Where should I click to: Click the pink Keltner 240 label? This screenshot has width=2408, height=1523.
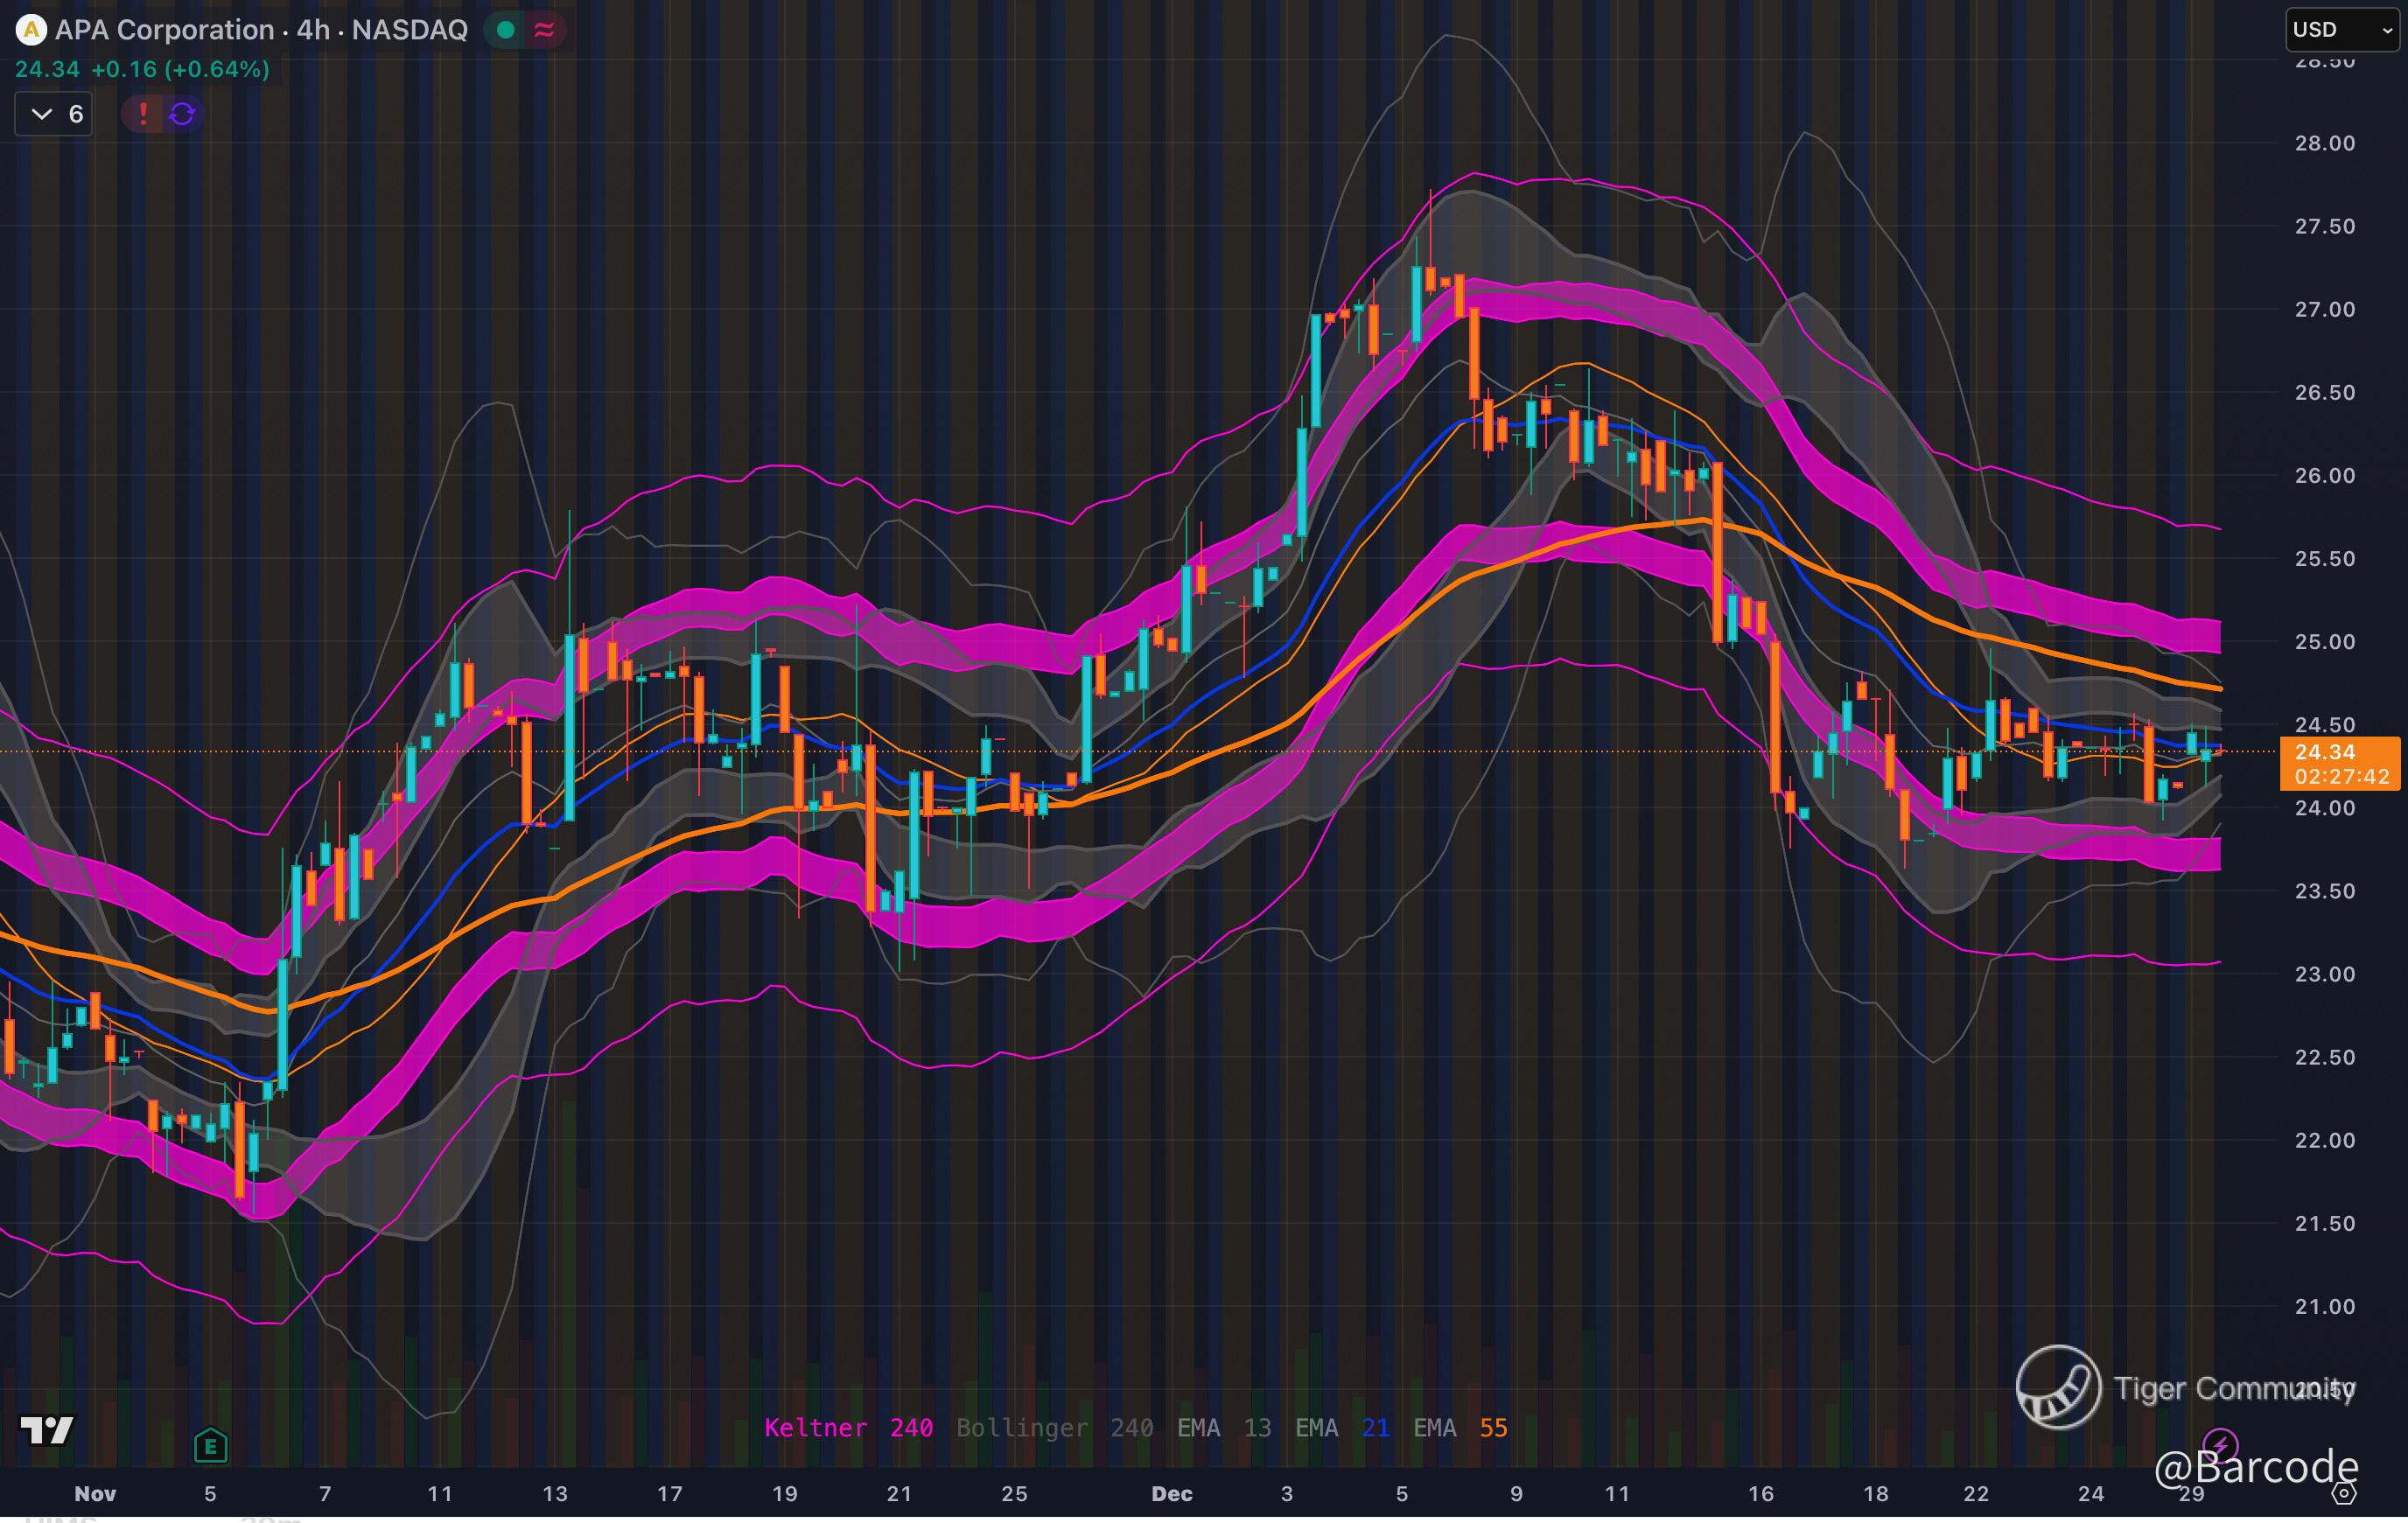pos(848,1428)
